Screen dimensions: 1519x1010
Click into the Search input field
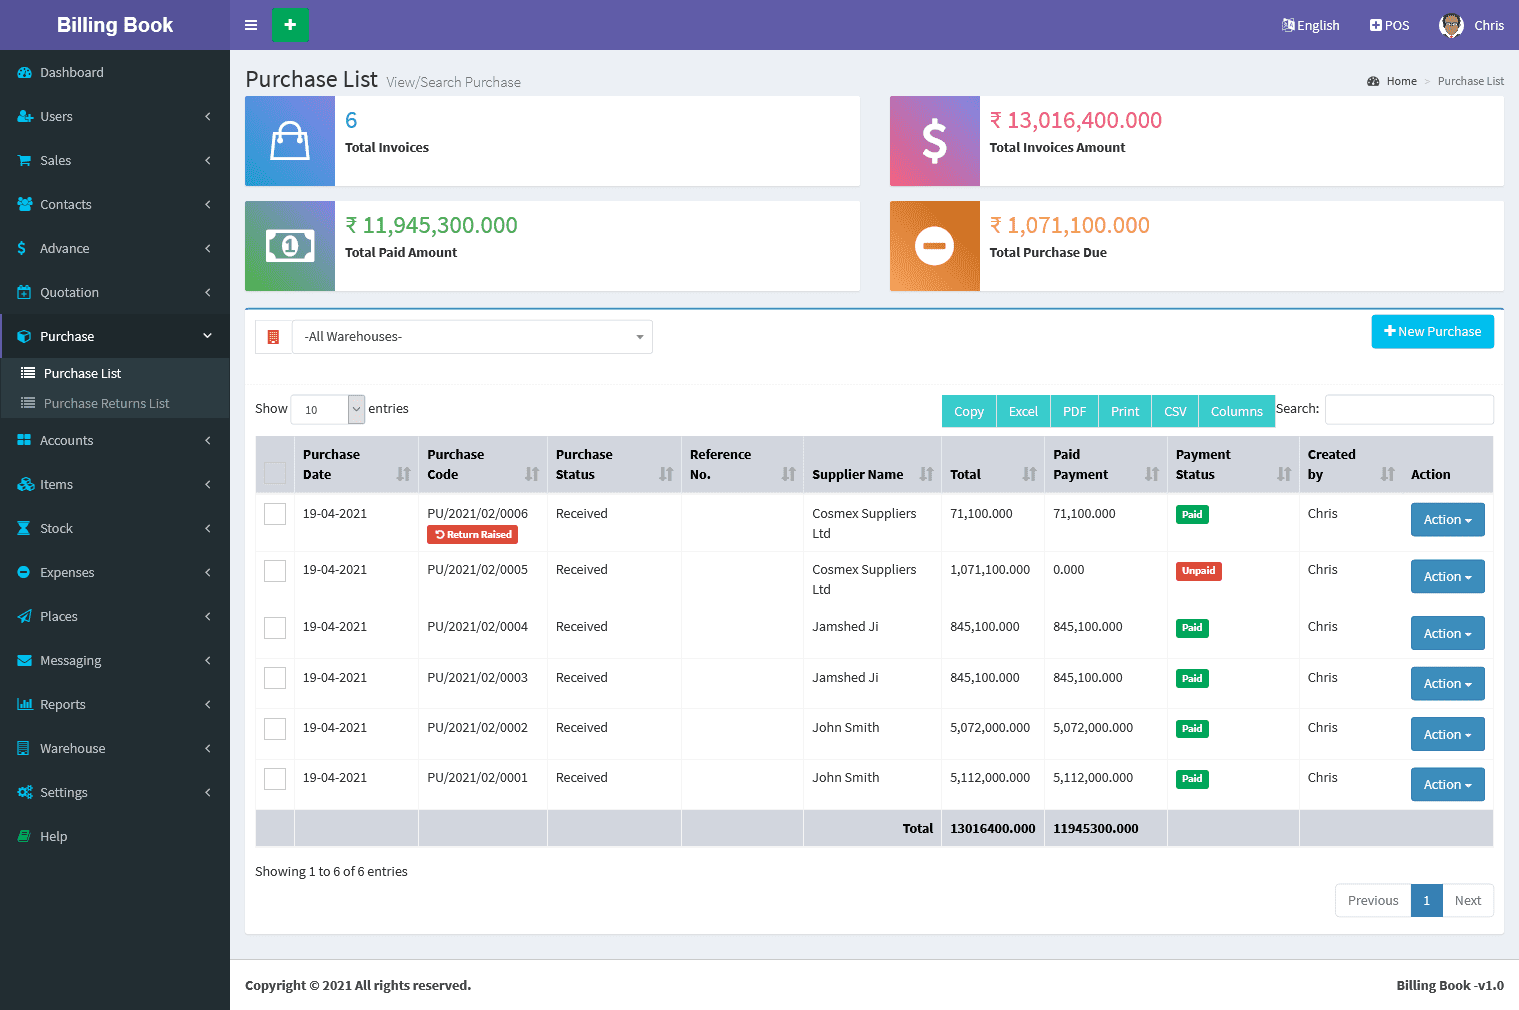click(1408, 409)
